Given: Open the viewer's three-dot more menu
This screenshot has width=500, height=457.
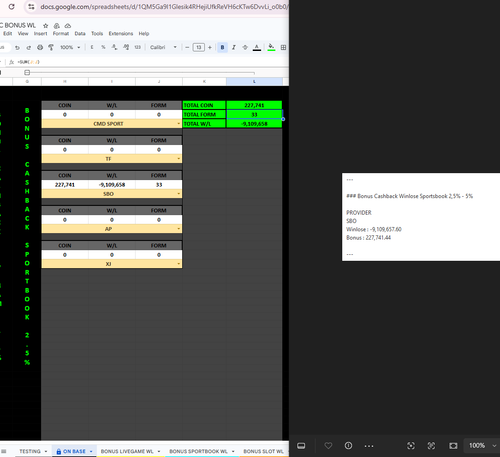Looking at the screenshot, I should pos(369,446).
